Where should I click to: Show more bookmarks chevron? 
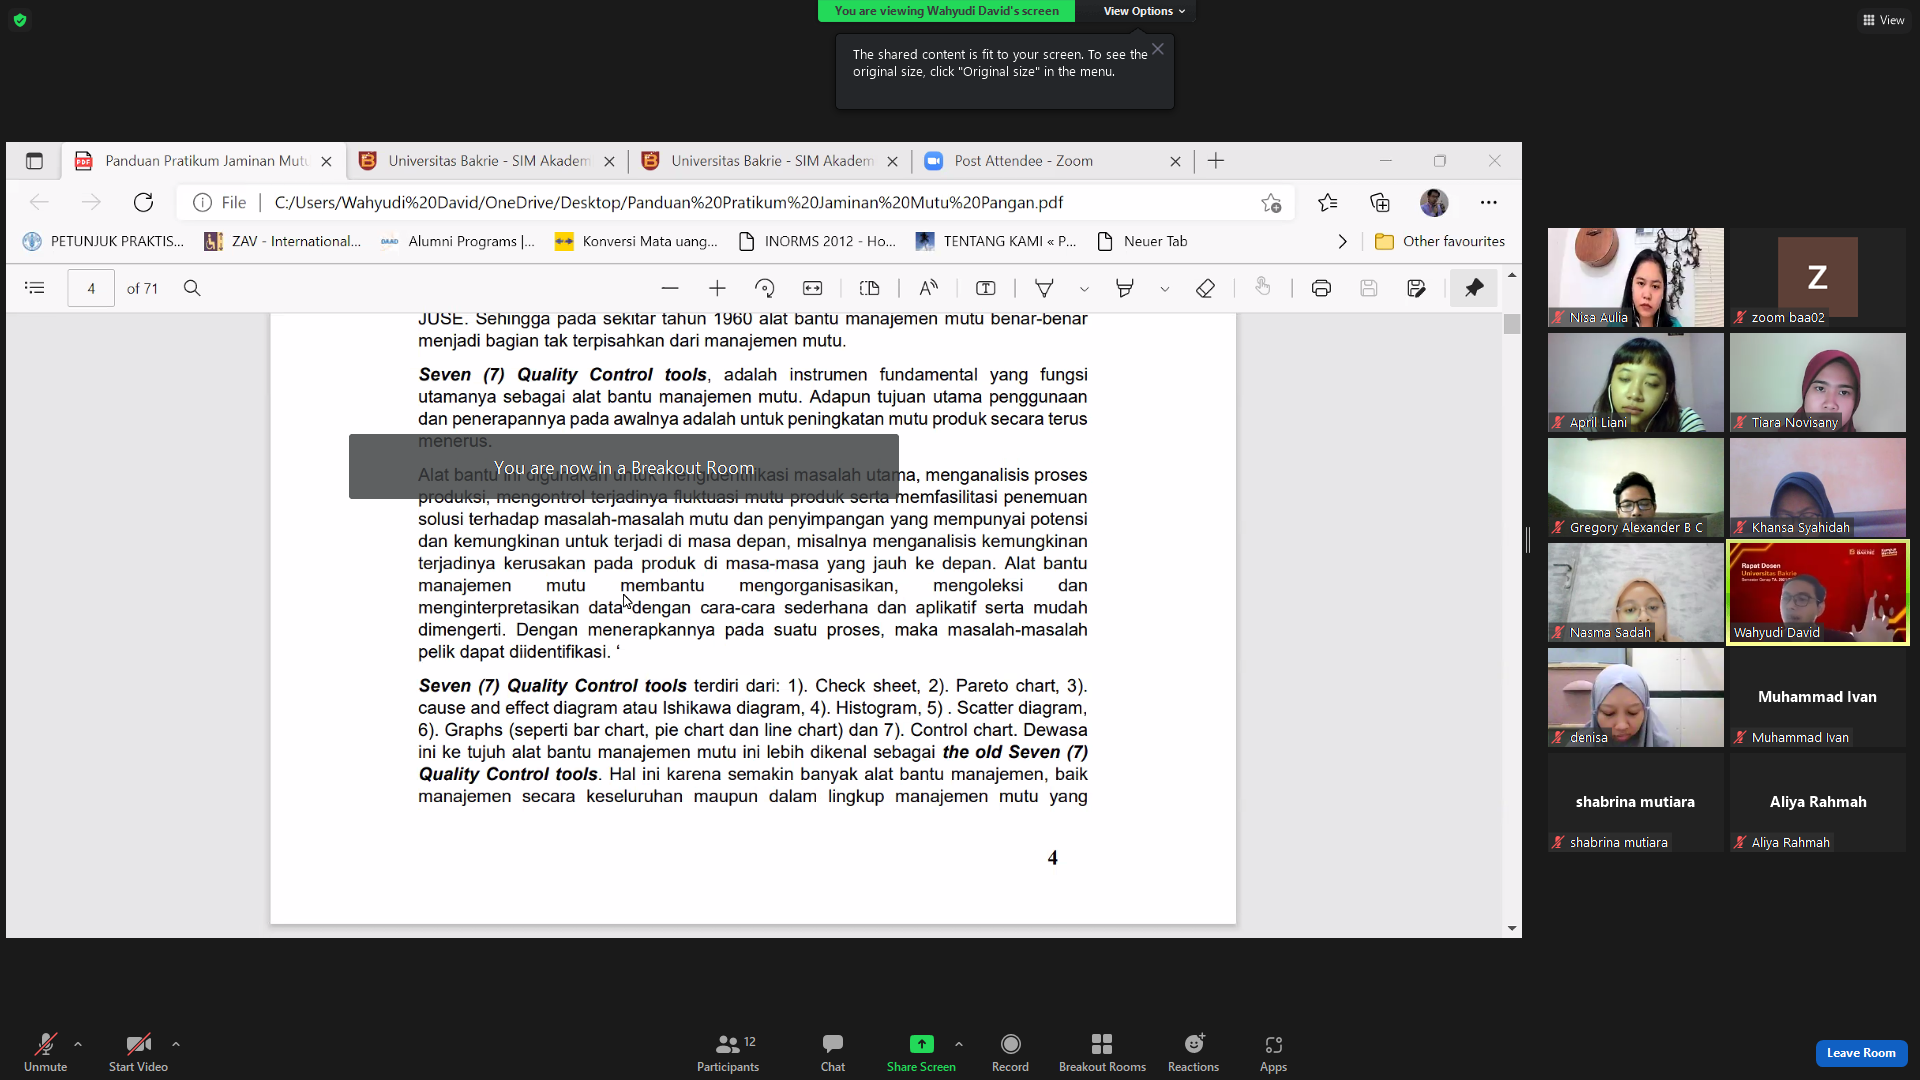pos(1342,241)
